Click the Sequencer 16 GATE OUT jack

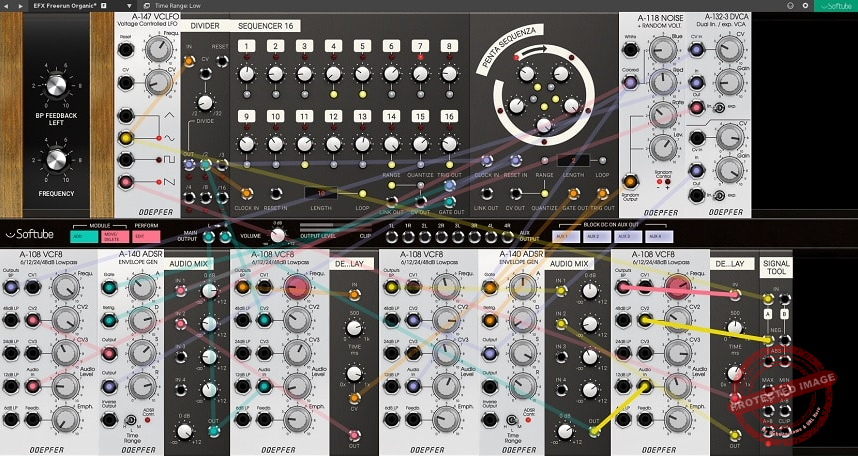coord(449,202)
